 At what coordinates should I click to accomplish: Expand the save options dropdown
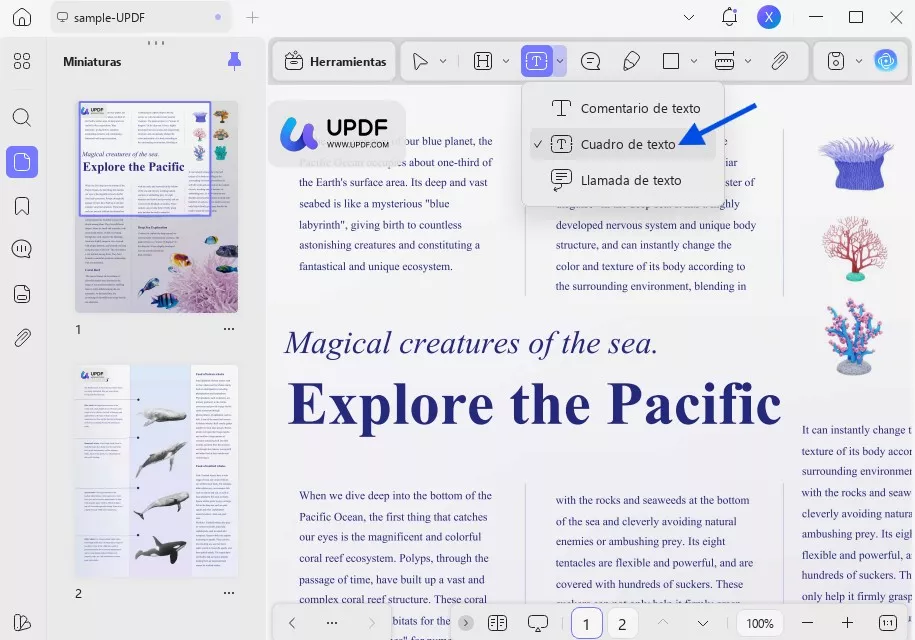tap(858, 61)
